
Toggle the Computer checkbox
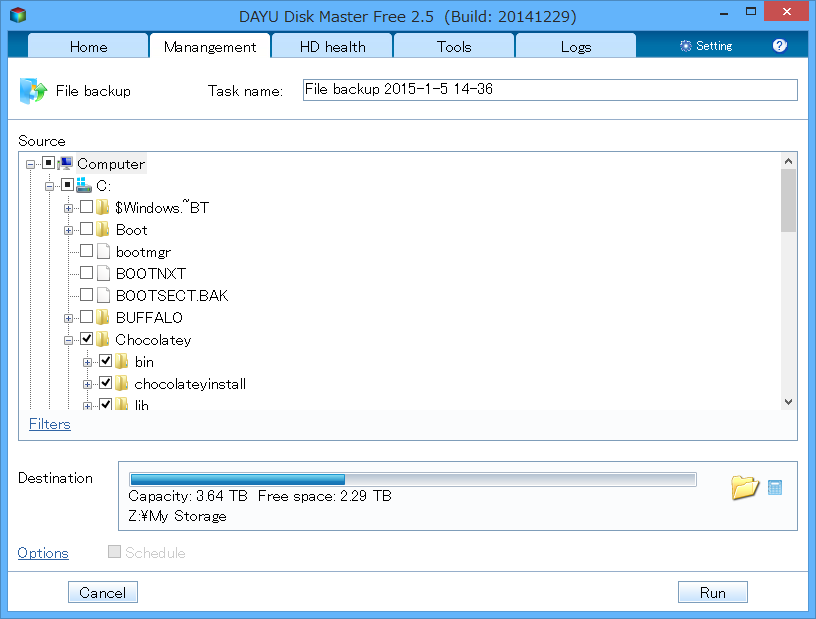coord(48,163)
